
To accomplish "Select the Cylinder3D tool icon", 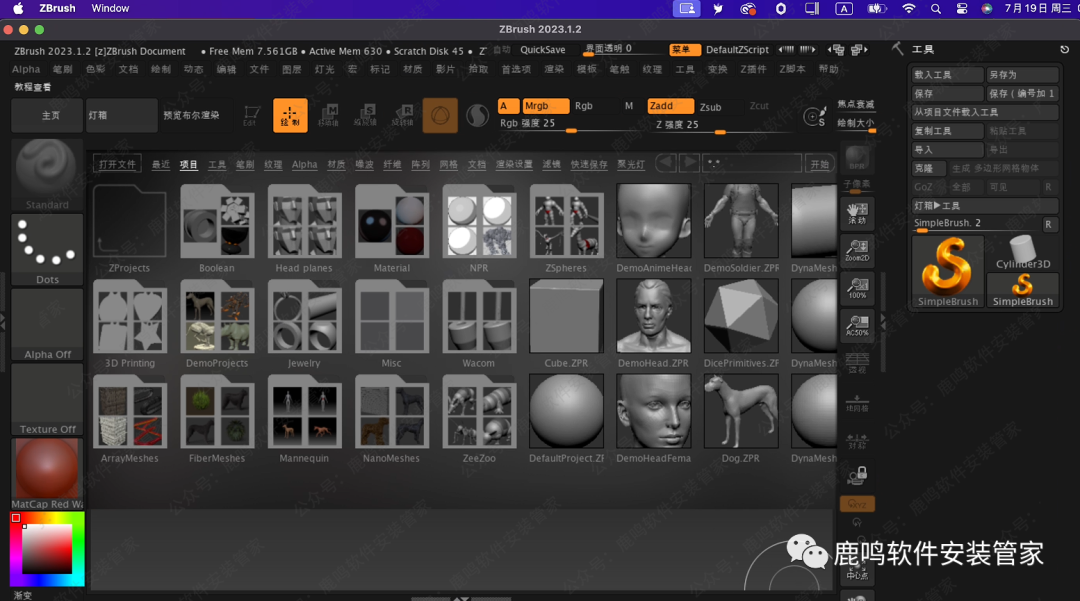I will (x=1022, y=251).
